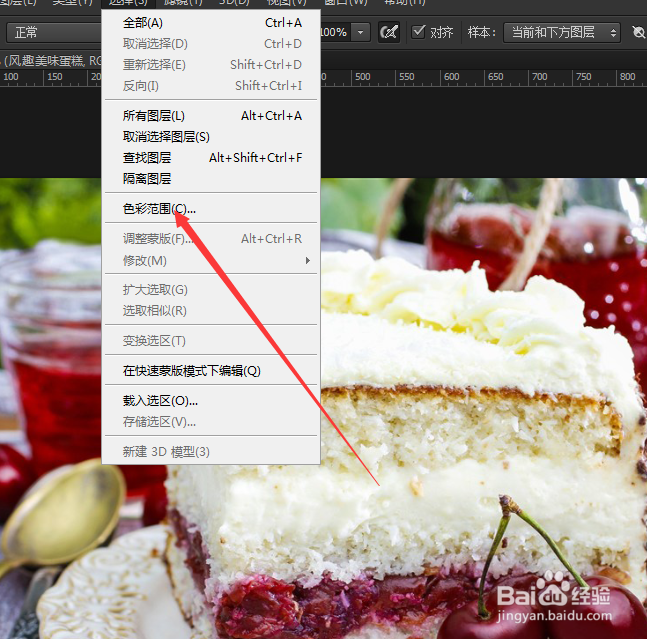647x639 pixels.
Task: Click the airbrush pressure icon in options bar
Action: click(389, 32)
